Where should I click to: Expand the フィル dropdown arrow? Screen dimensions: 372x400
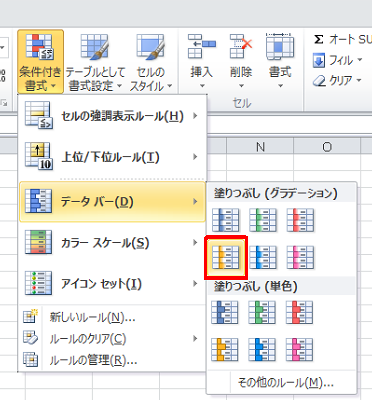pyautogui.click(x=360, y=60)
